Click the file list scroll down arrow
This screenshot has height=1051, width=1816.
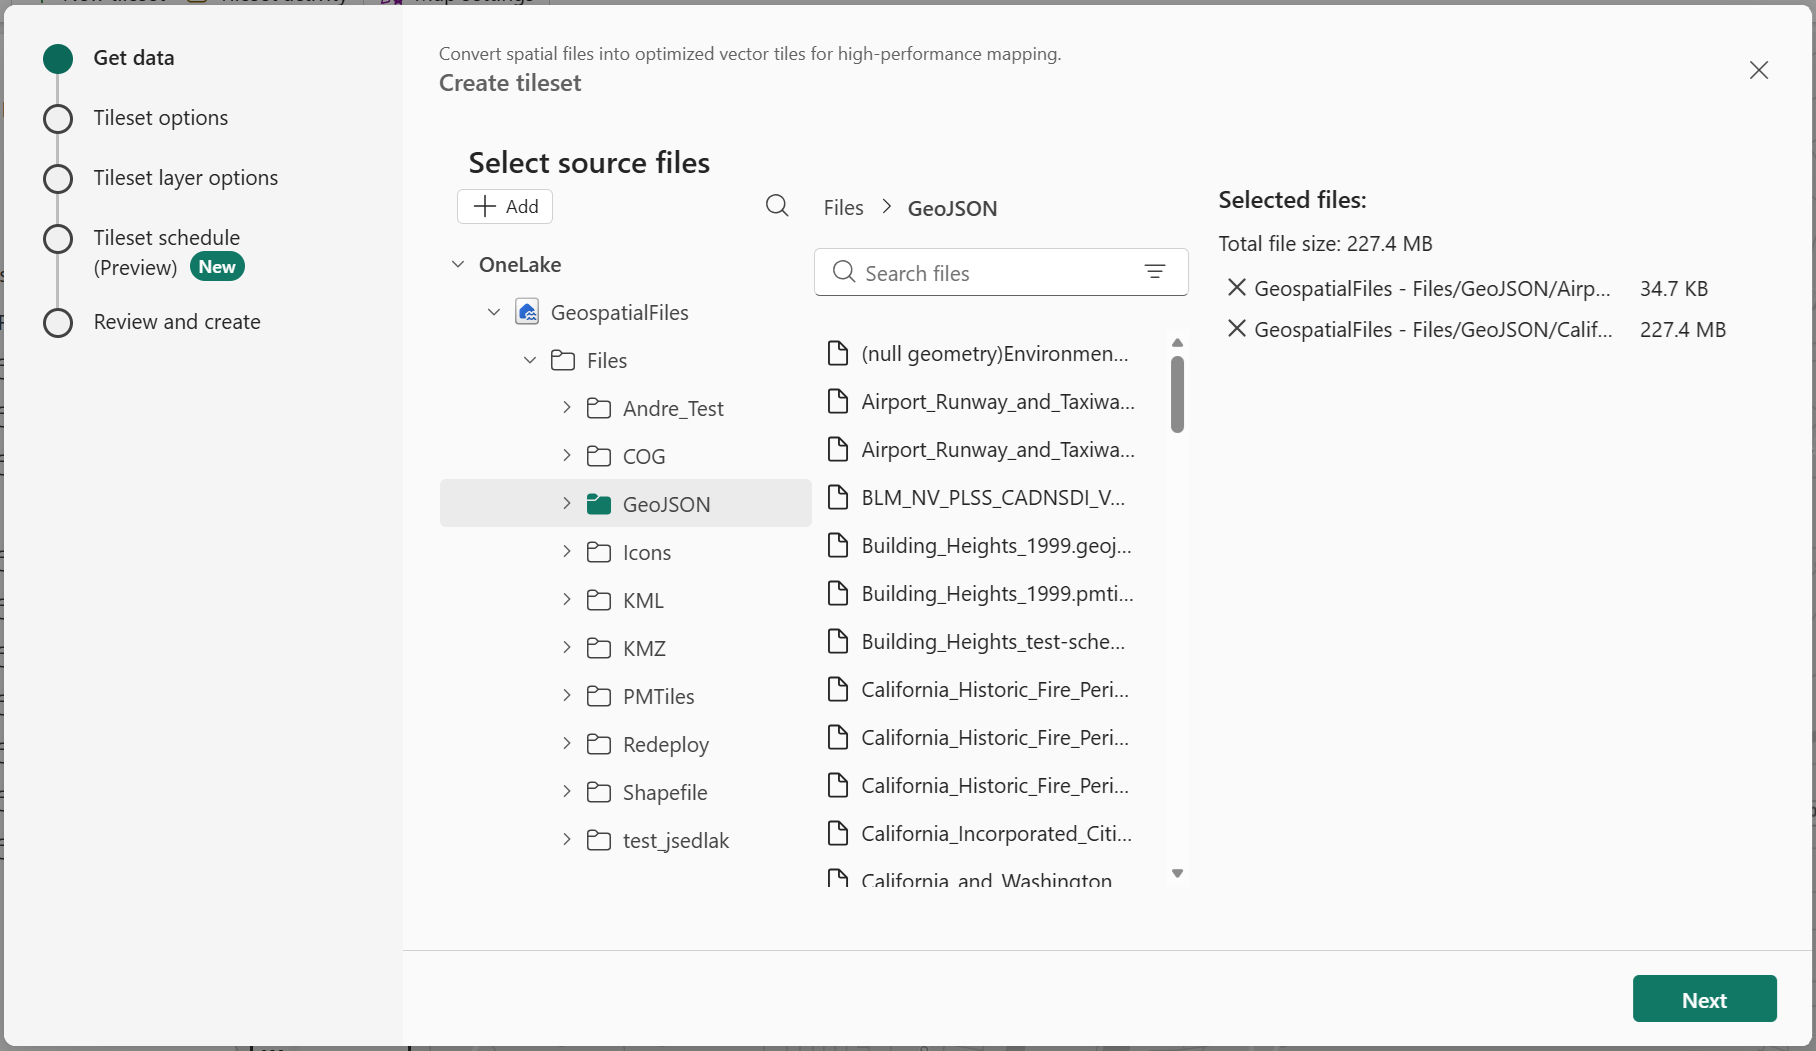(1177, 873)
